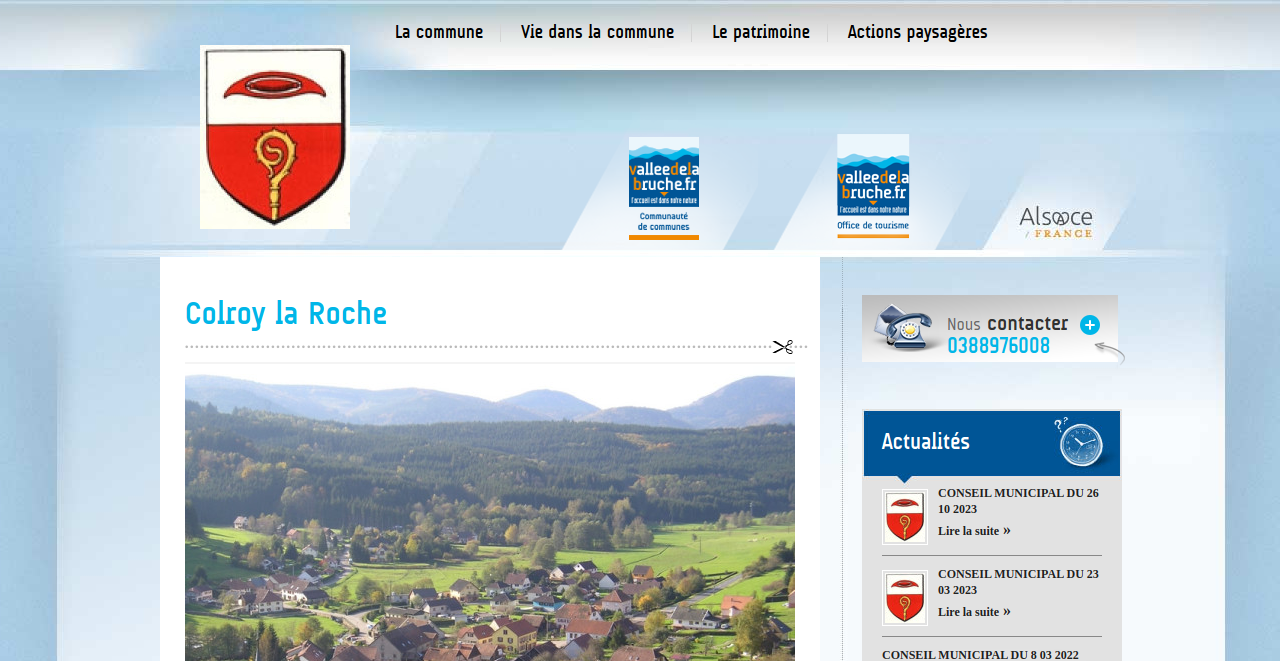Click Nous contacter link
Screen dimensions: 1280x661
tap(1007, 324)
